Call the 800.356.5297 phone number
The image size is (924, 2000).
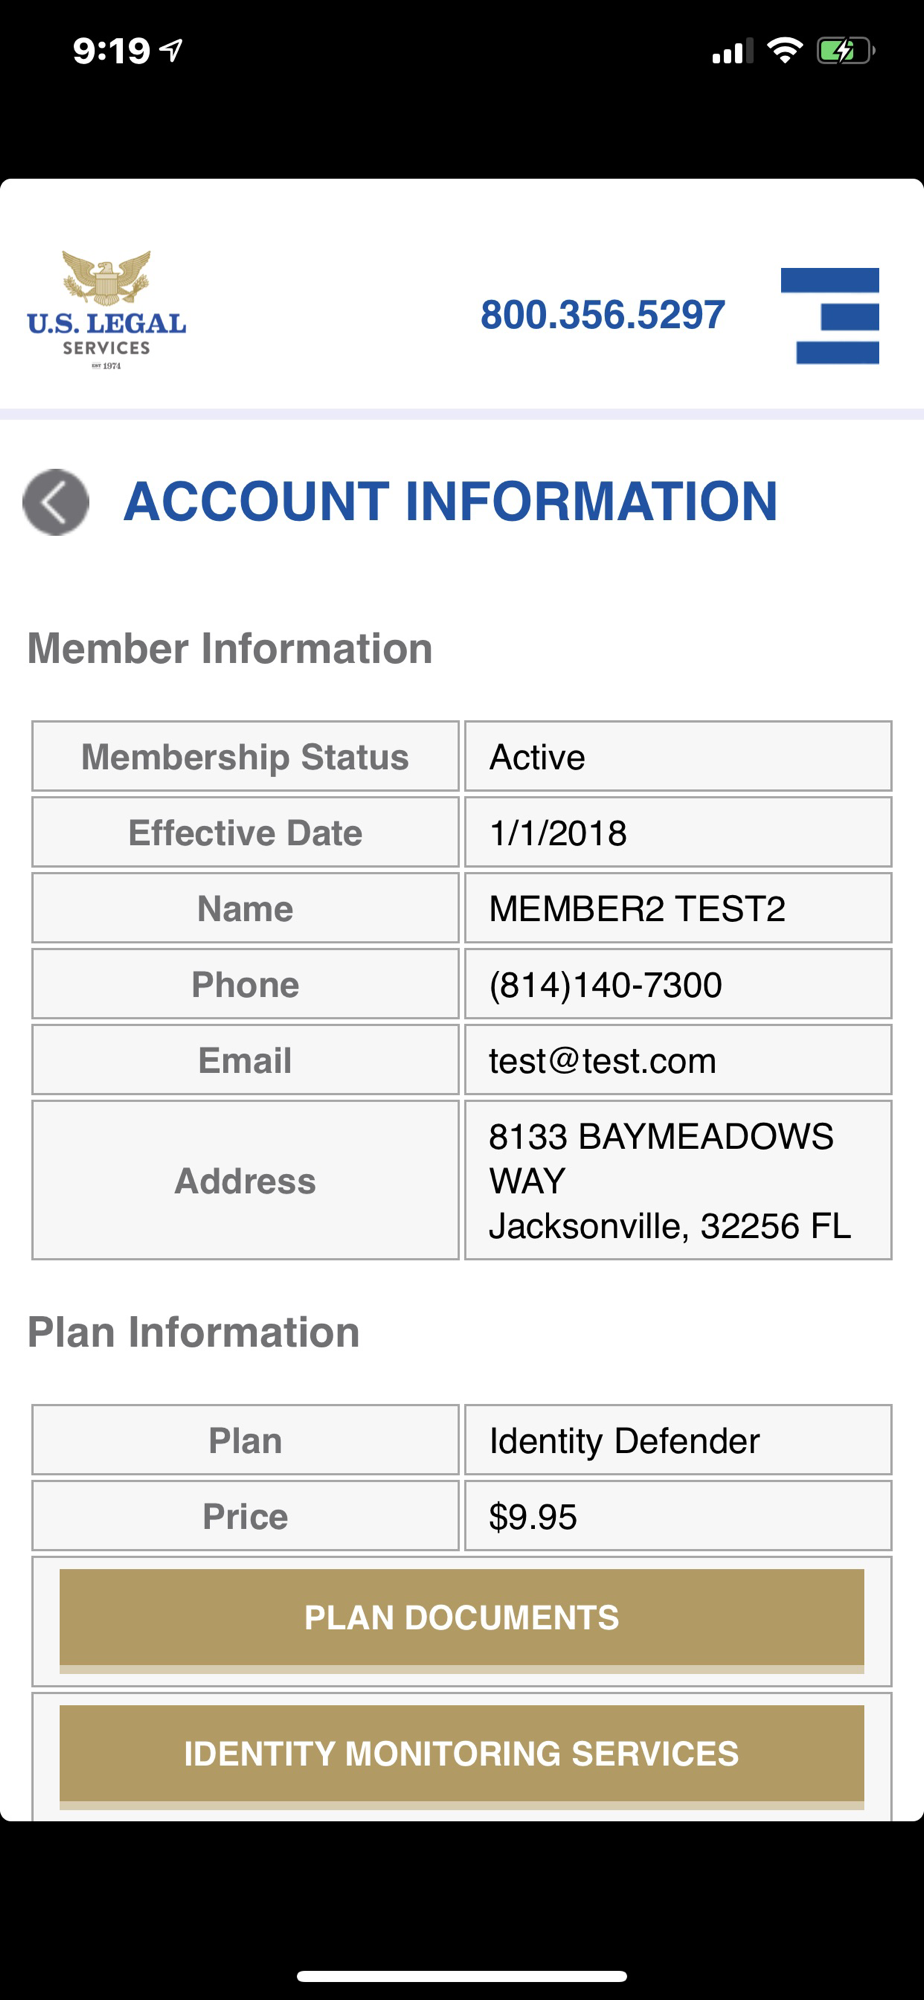[x=603, y=315]
